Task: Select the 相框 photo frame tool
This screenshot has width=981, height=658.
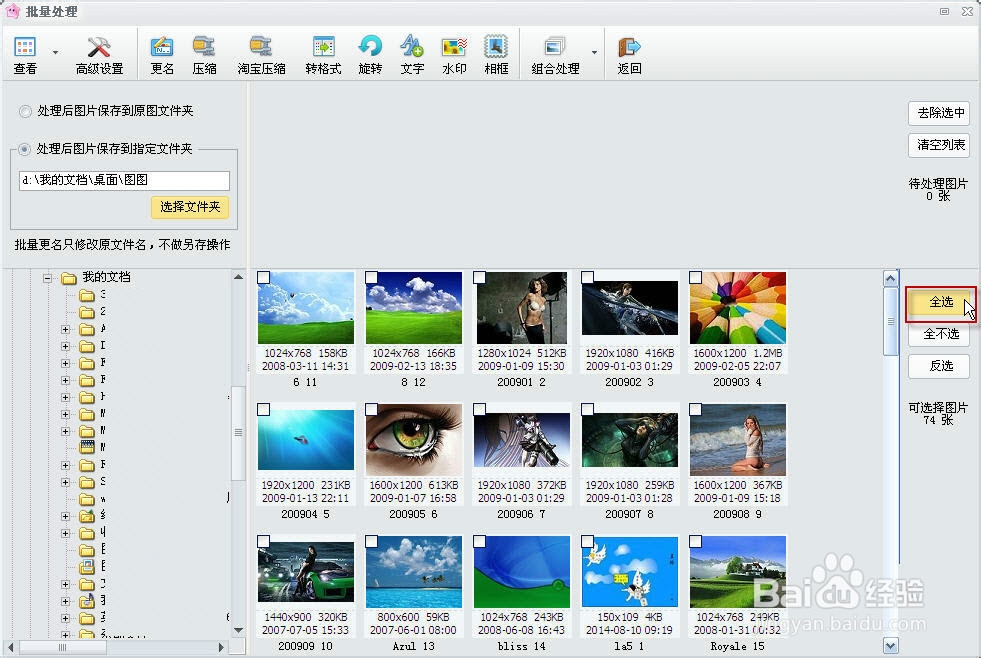Action: (496, 53)
